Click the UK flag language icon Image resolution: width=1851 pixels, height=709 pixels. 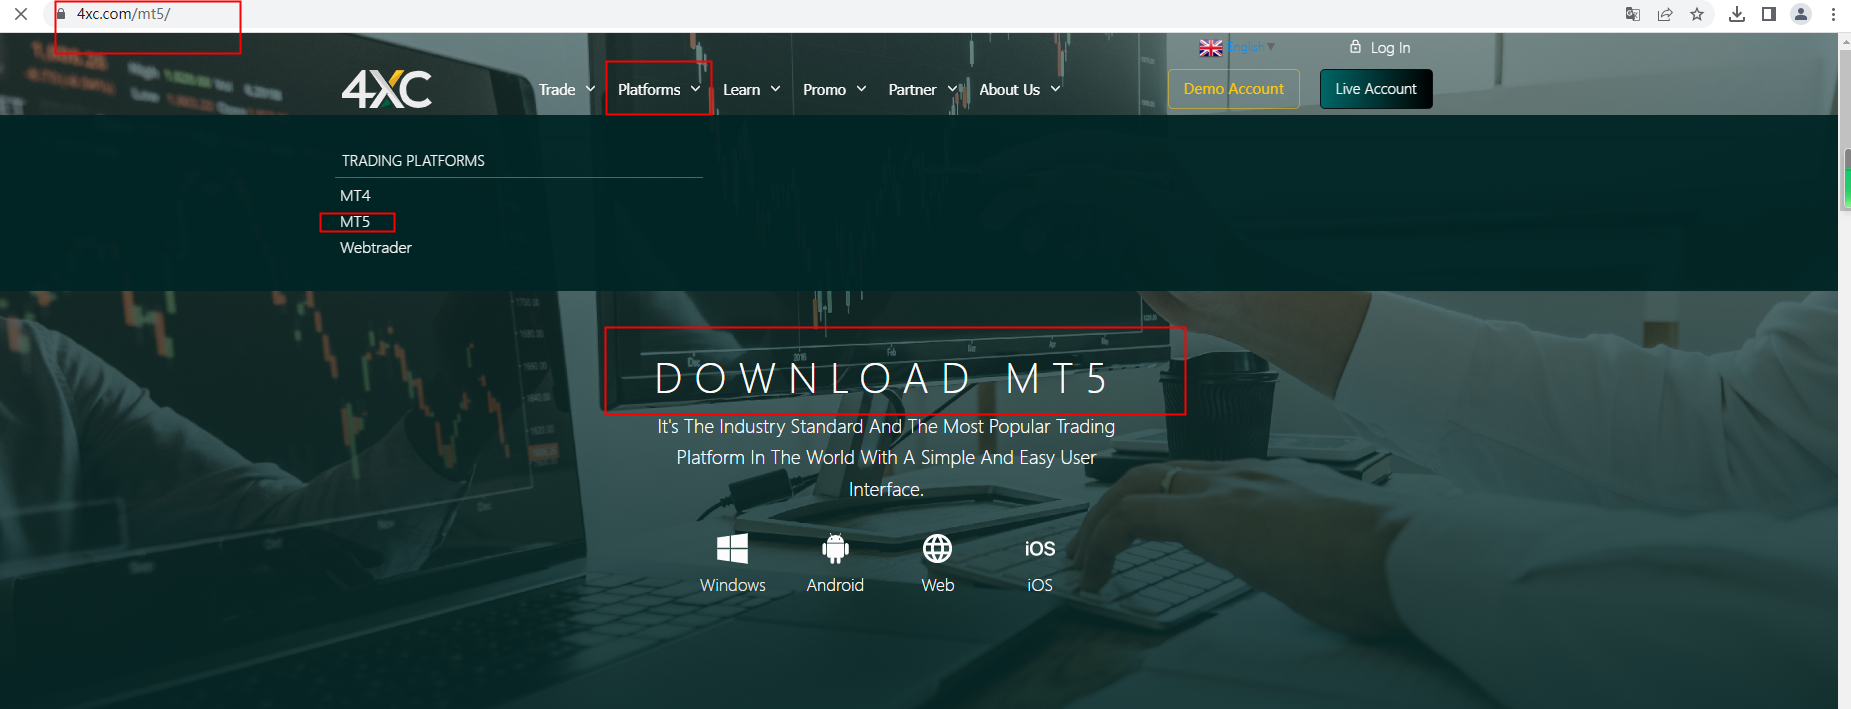click(1211, 48)
